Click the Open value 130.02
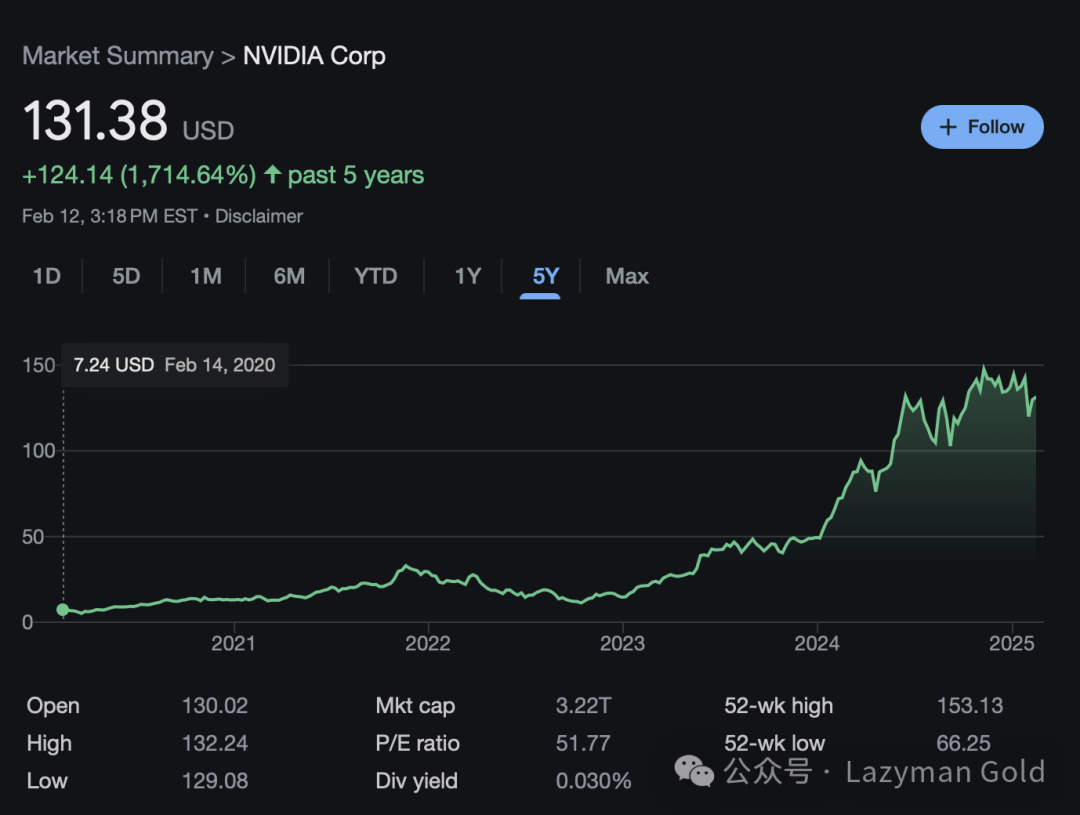Image resolution: width=1080 pixels, height=815 pixels. click(215, 706)
